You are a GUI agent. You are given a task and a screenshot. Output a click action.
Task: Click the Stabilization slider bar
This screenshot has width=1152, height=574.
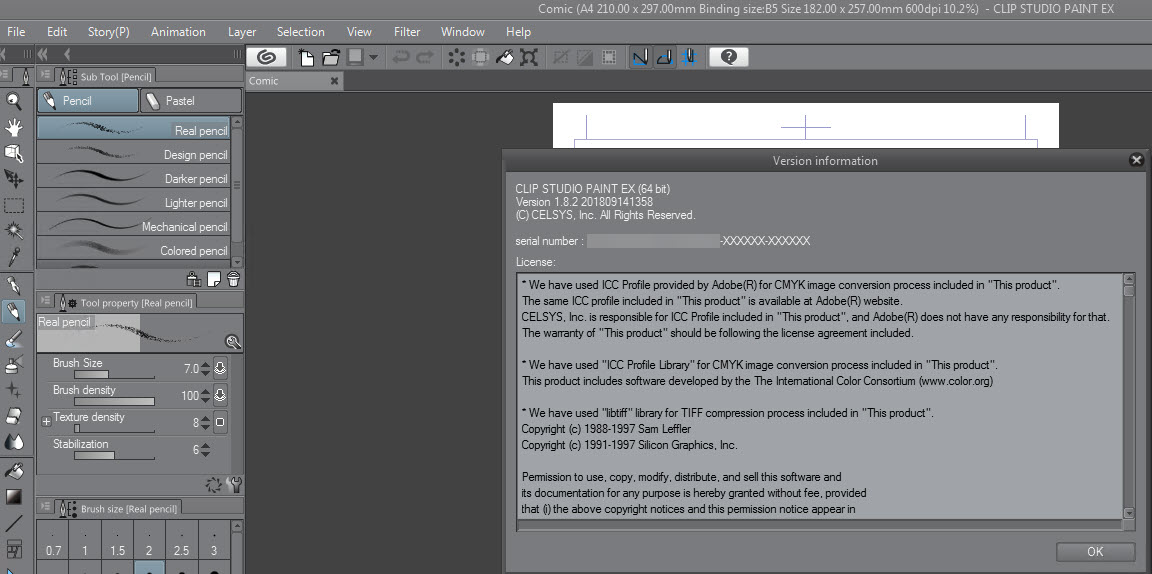(115, 456)
